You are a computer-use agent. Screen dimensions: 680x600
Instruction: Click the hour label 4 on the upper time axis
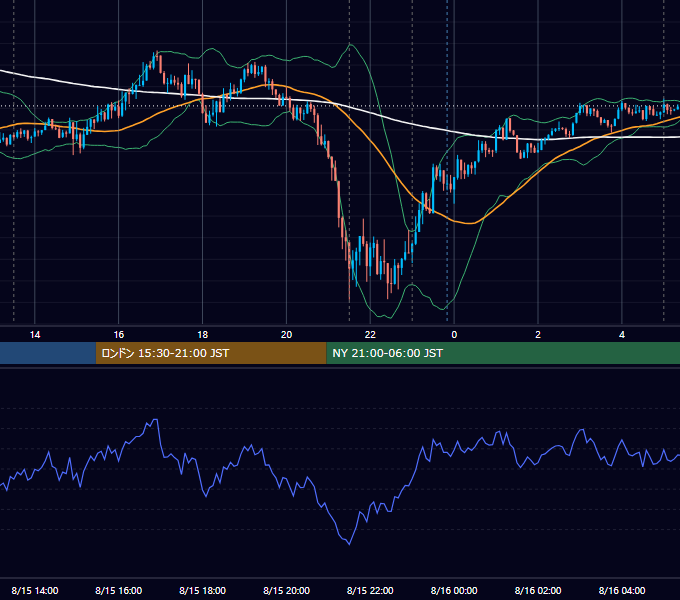click(622, 335)
